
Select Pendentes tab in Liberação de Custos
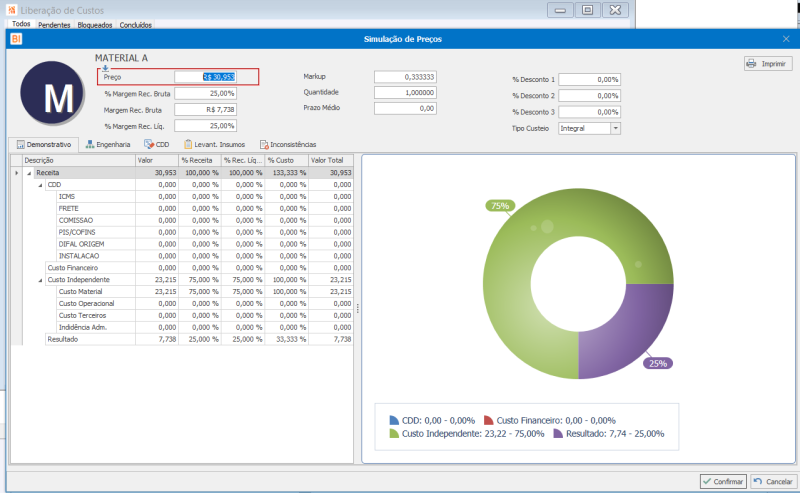pyautogui.click(x=54, y=24)
